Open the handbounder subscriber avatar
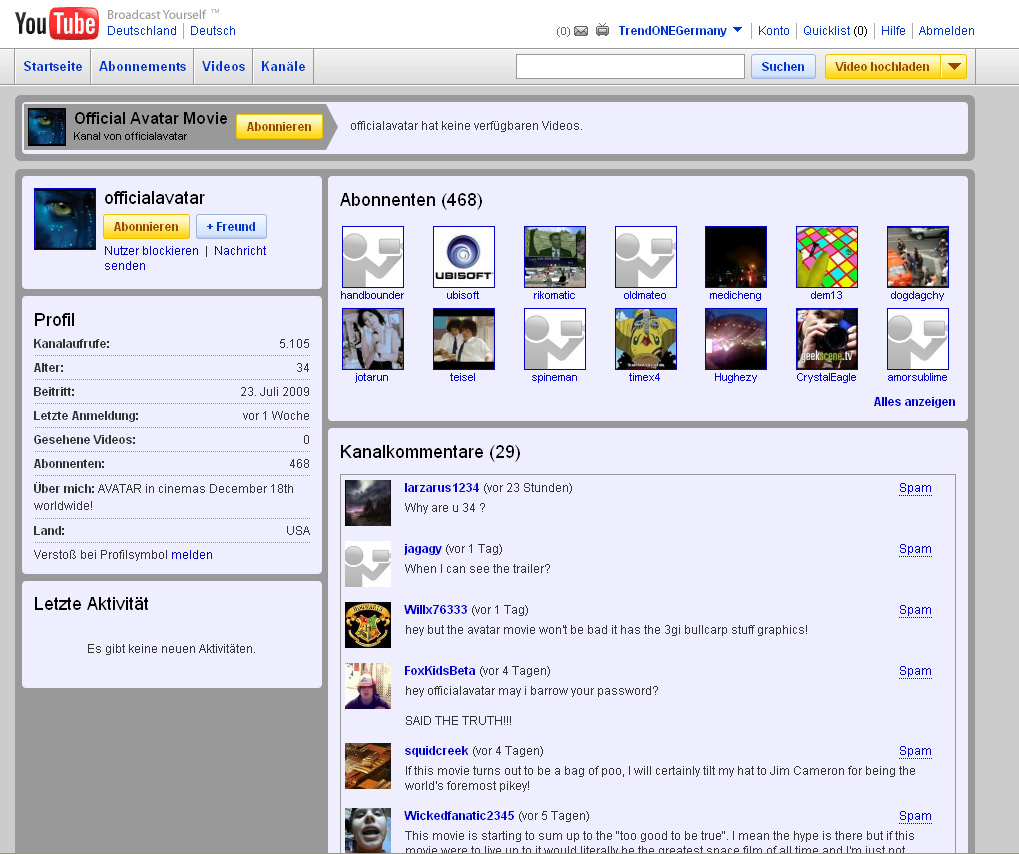 click(373, 257)
